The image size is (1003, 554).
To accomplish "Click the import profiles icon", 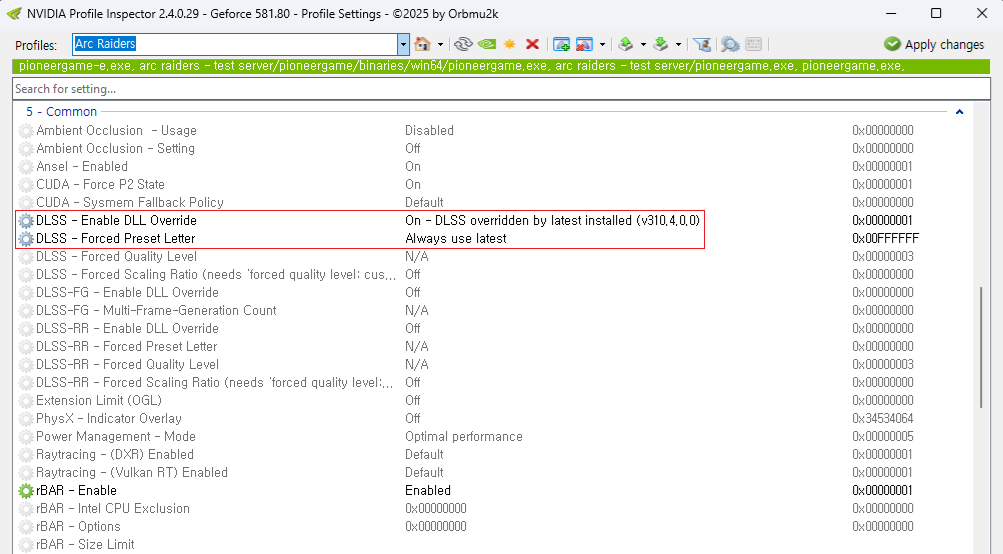I will click(x=661, y=44).
